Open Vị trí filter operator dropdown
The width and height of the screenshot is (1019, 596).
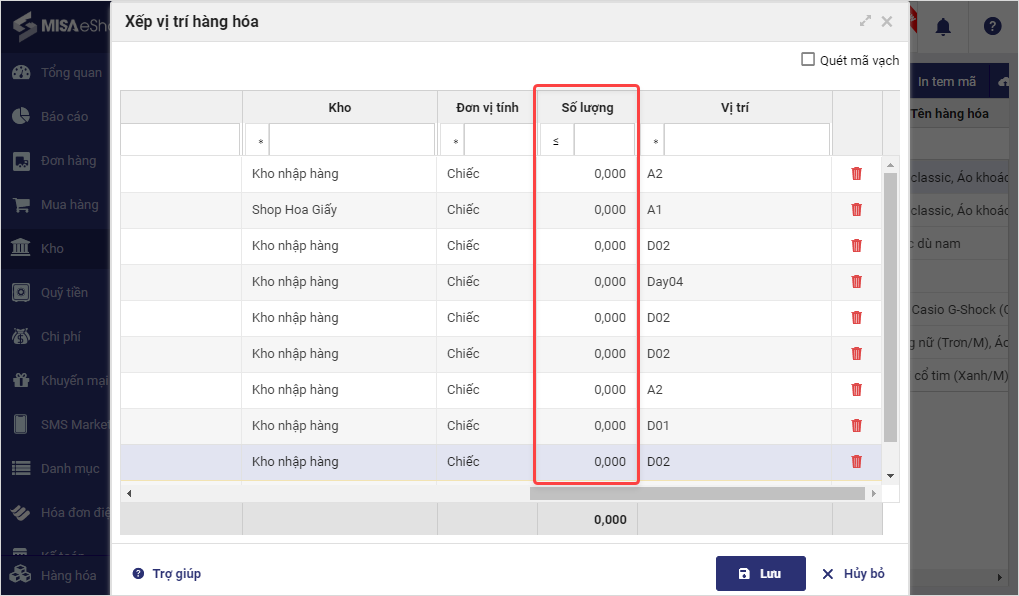click(655, 142)
